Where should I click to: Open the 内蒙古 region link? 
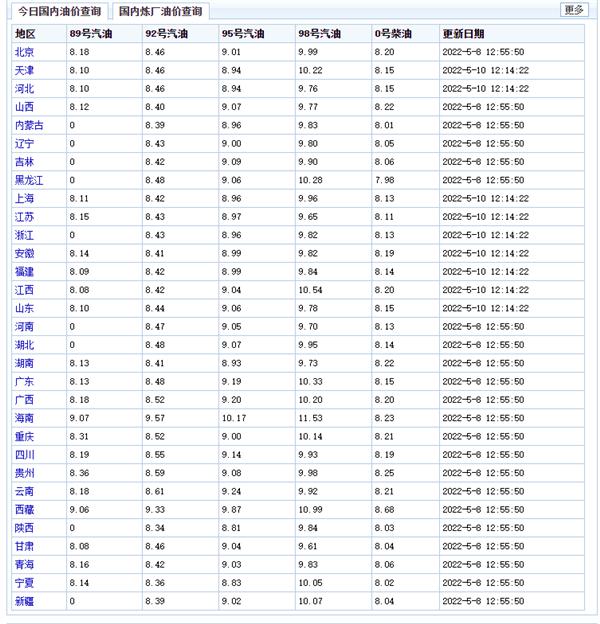coord(29,125)
